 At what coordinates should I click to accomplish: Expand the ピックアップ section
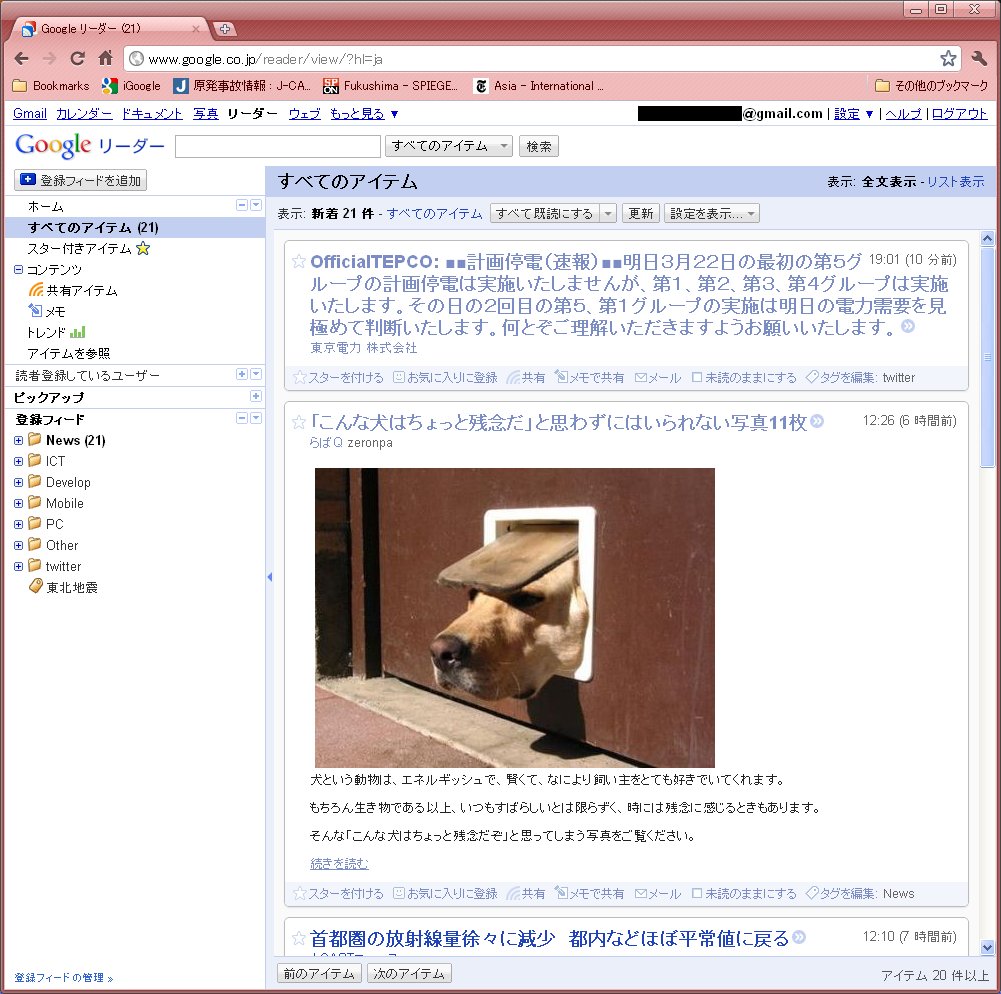tap(255, 396)
